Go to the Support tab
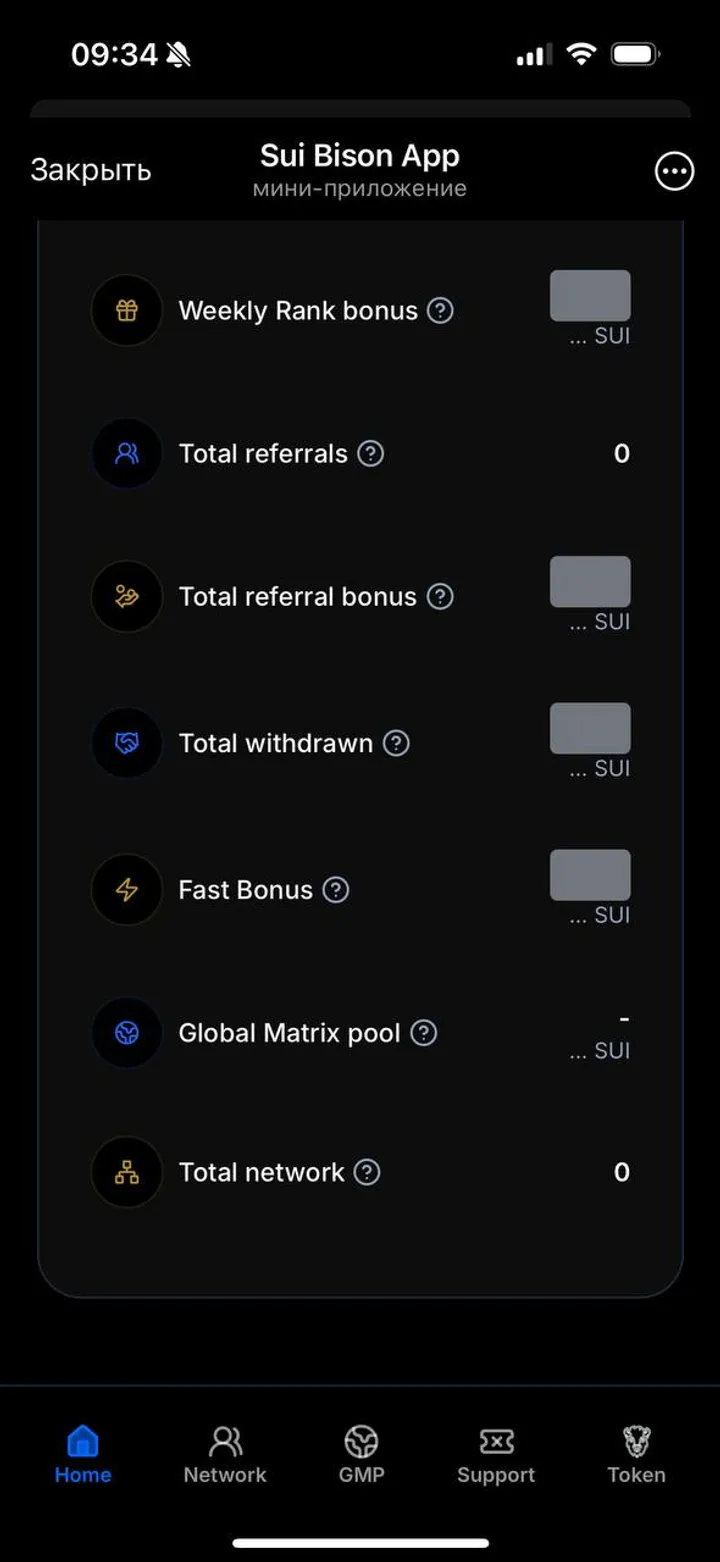 click(x=496, y=1454)
